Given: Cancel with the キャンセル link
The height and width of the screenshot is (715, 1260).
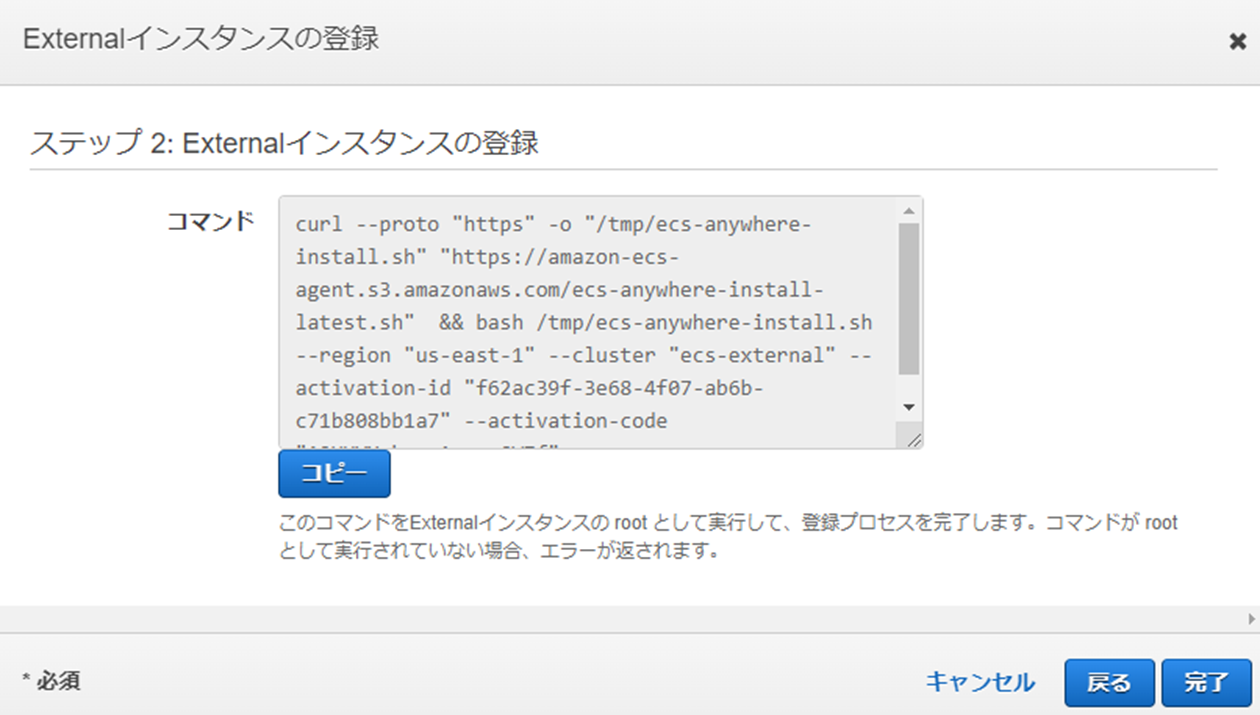Looking at the screenshot, I should tap(980, 683).
